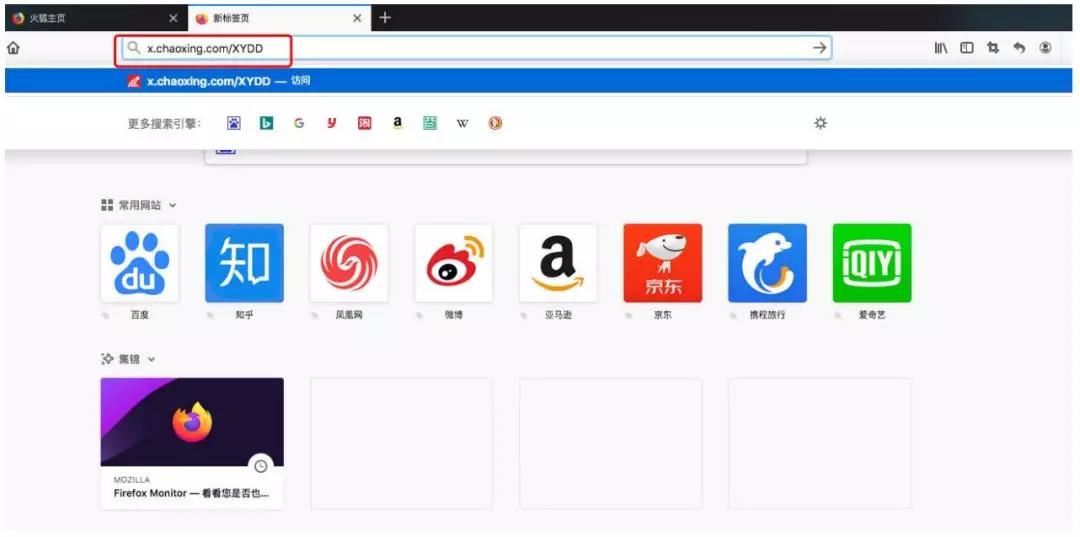Open the 凤凰网 top site tile
Viewport: 1080px width, 537px height.
(349, 263)
